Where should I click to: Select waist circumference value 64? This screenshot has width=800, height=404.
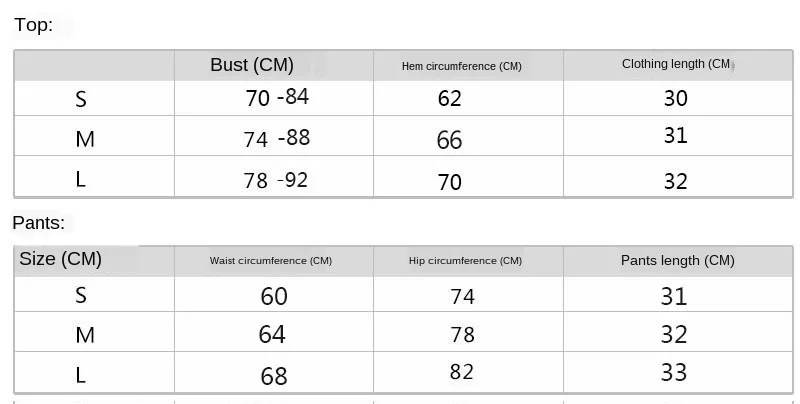271,334
